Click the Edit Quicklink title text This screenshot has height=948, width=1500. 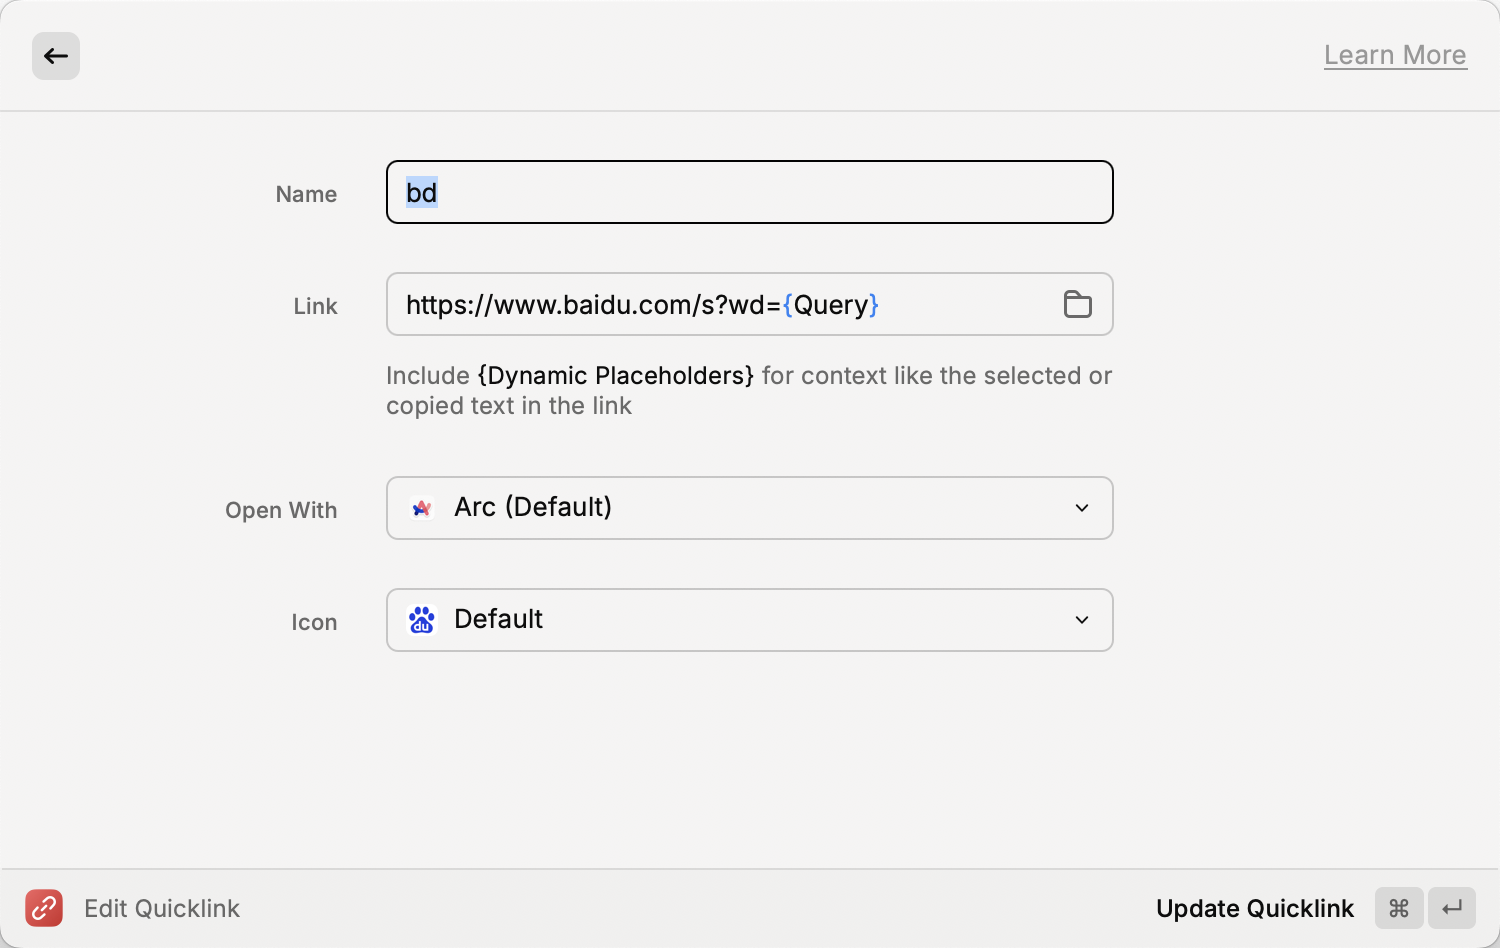162,908
